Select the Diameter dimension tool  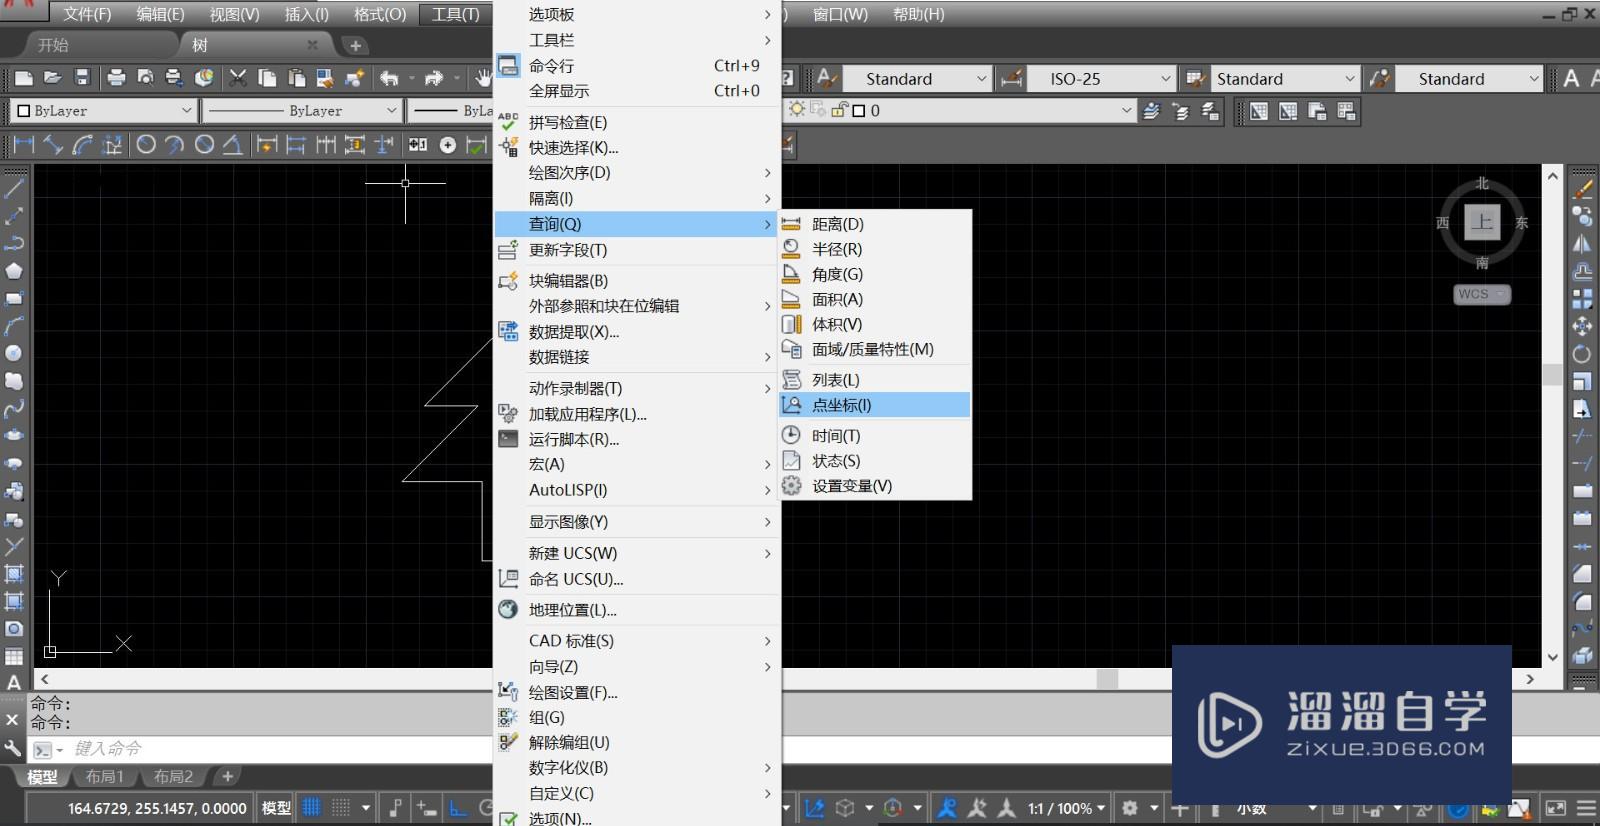204,145
